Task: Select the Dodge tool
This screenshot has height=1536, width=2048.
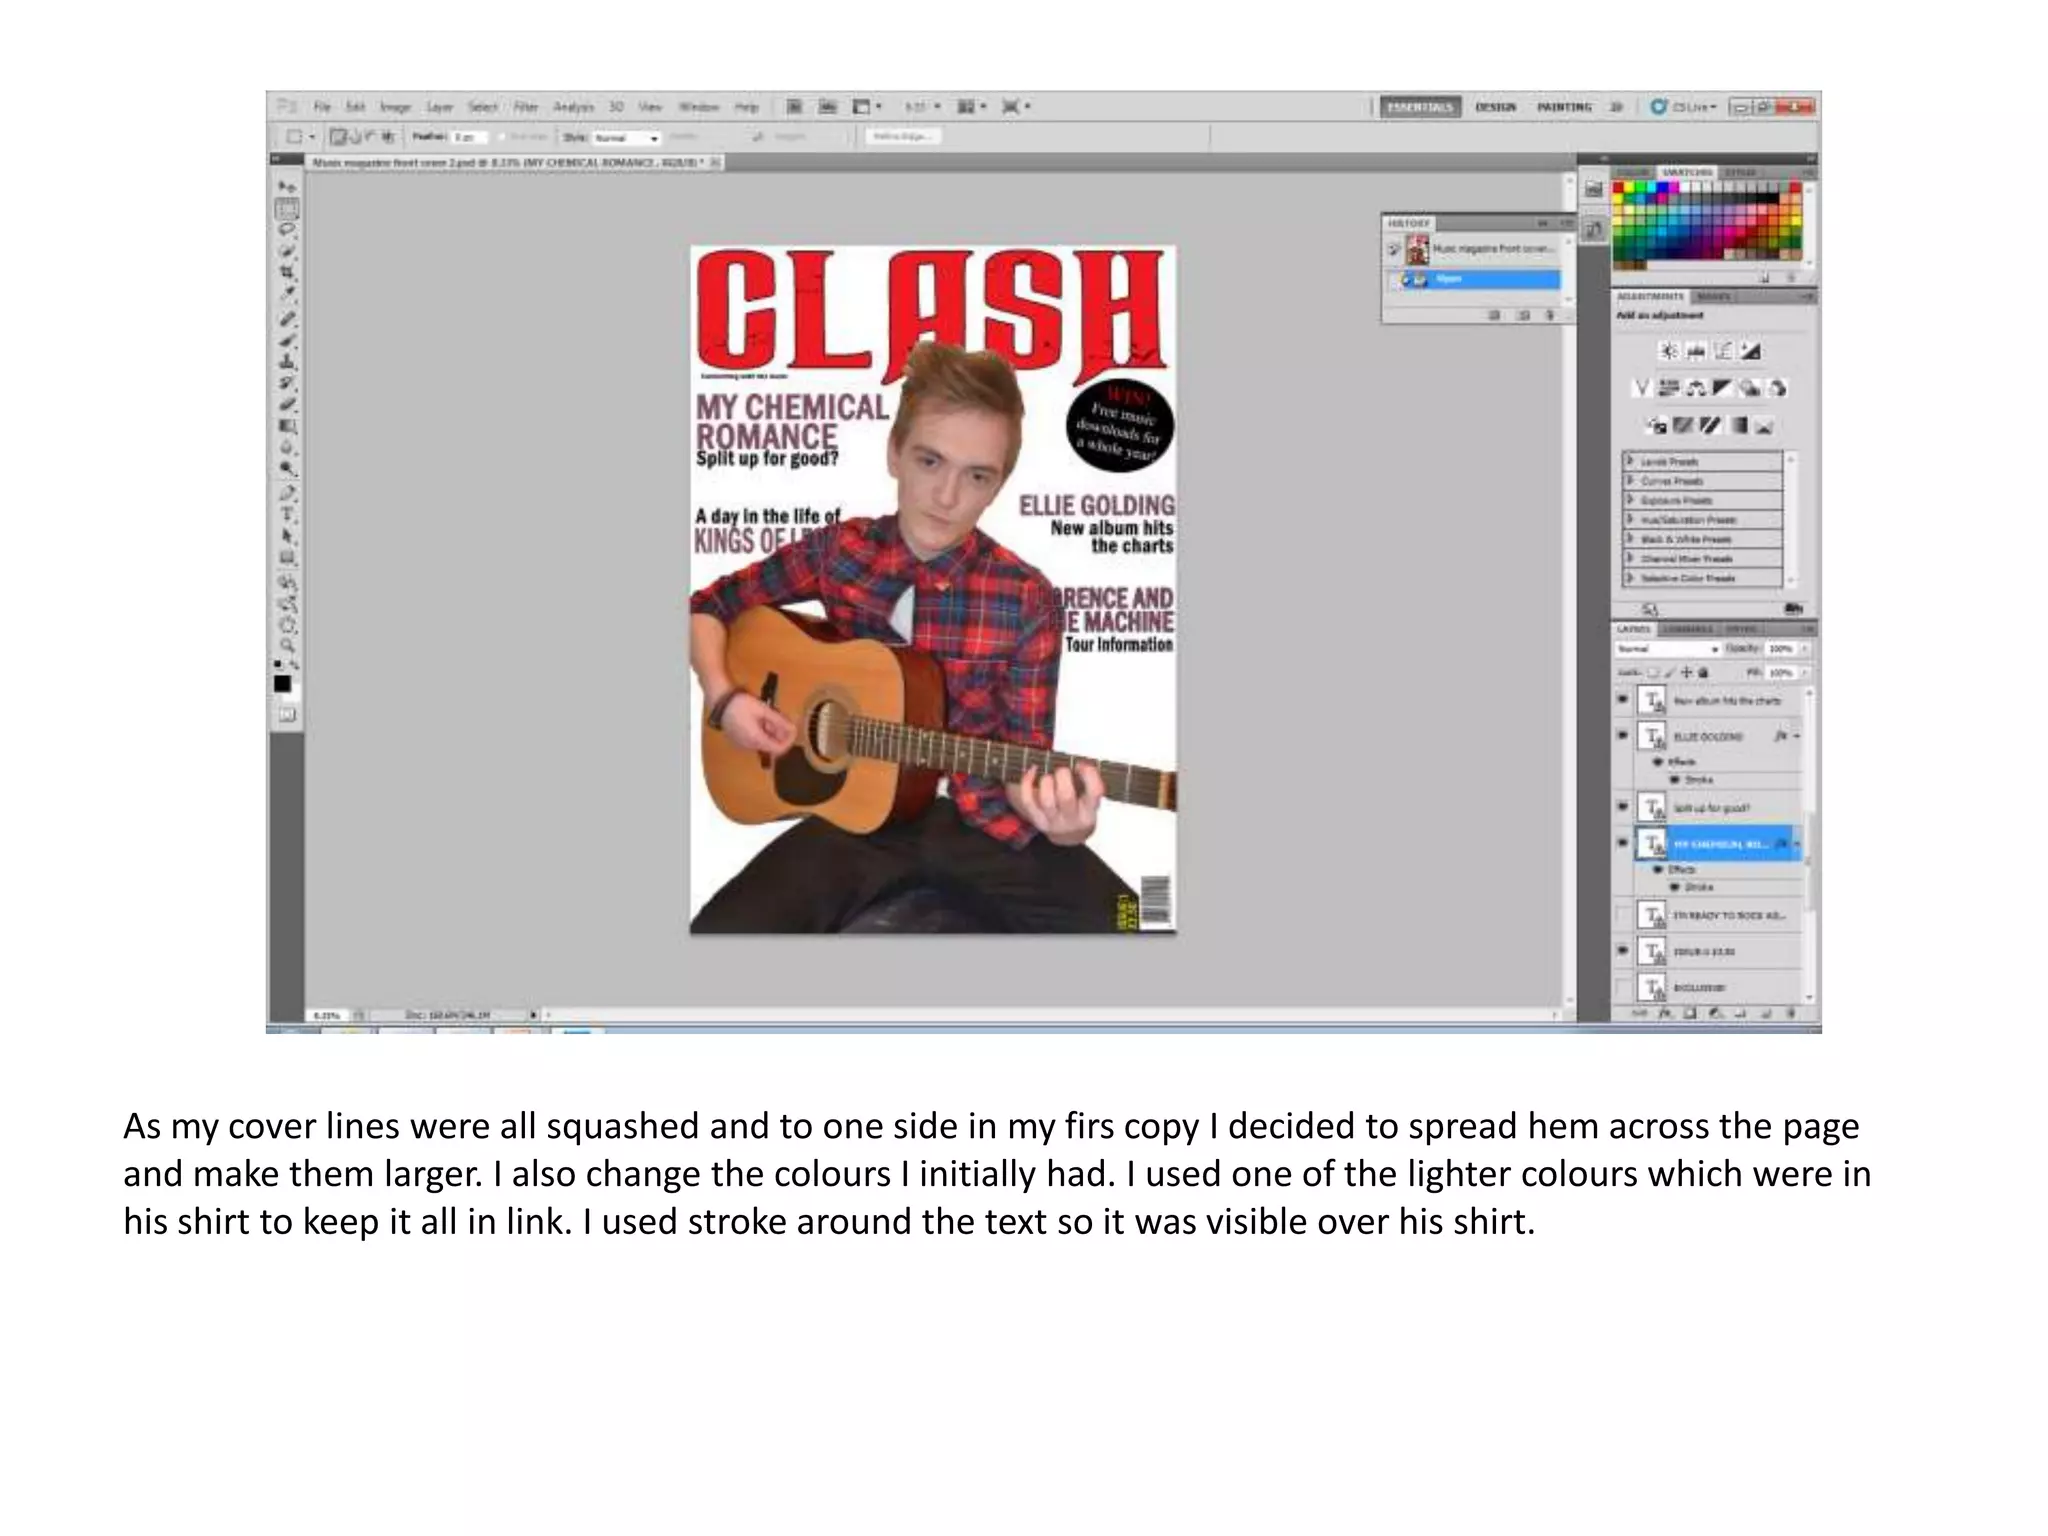Action: pos(287,470)
